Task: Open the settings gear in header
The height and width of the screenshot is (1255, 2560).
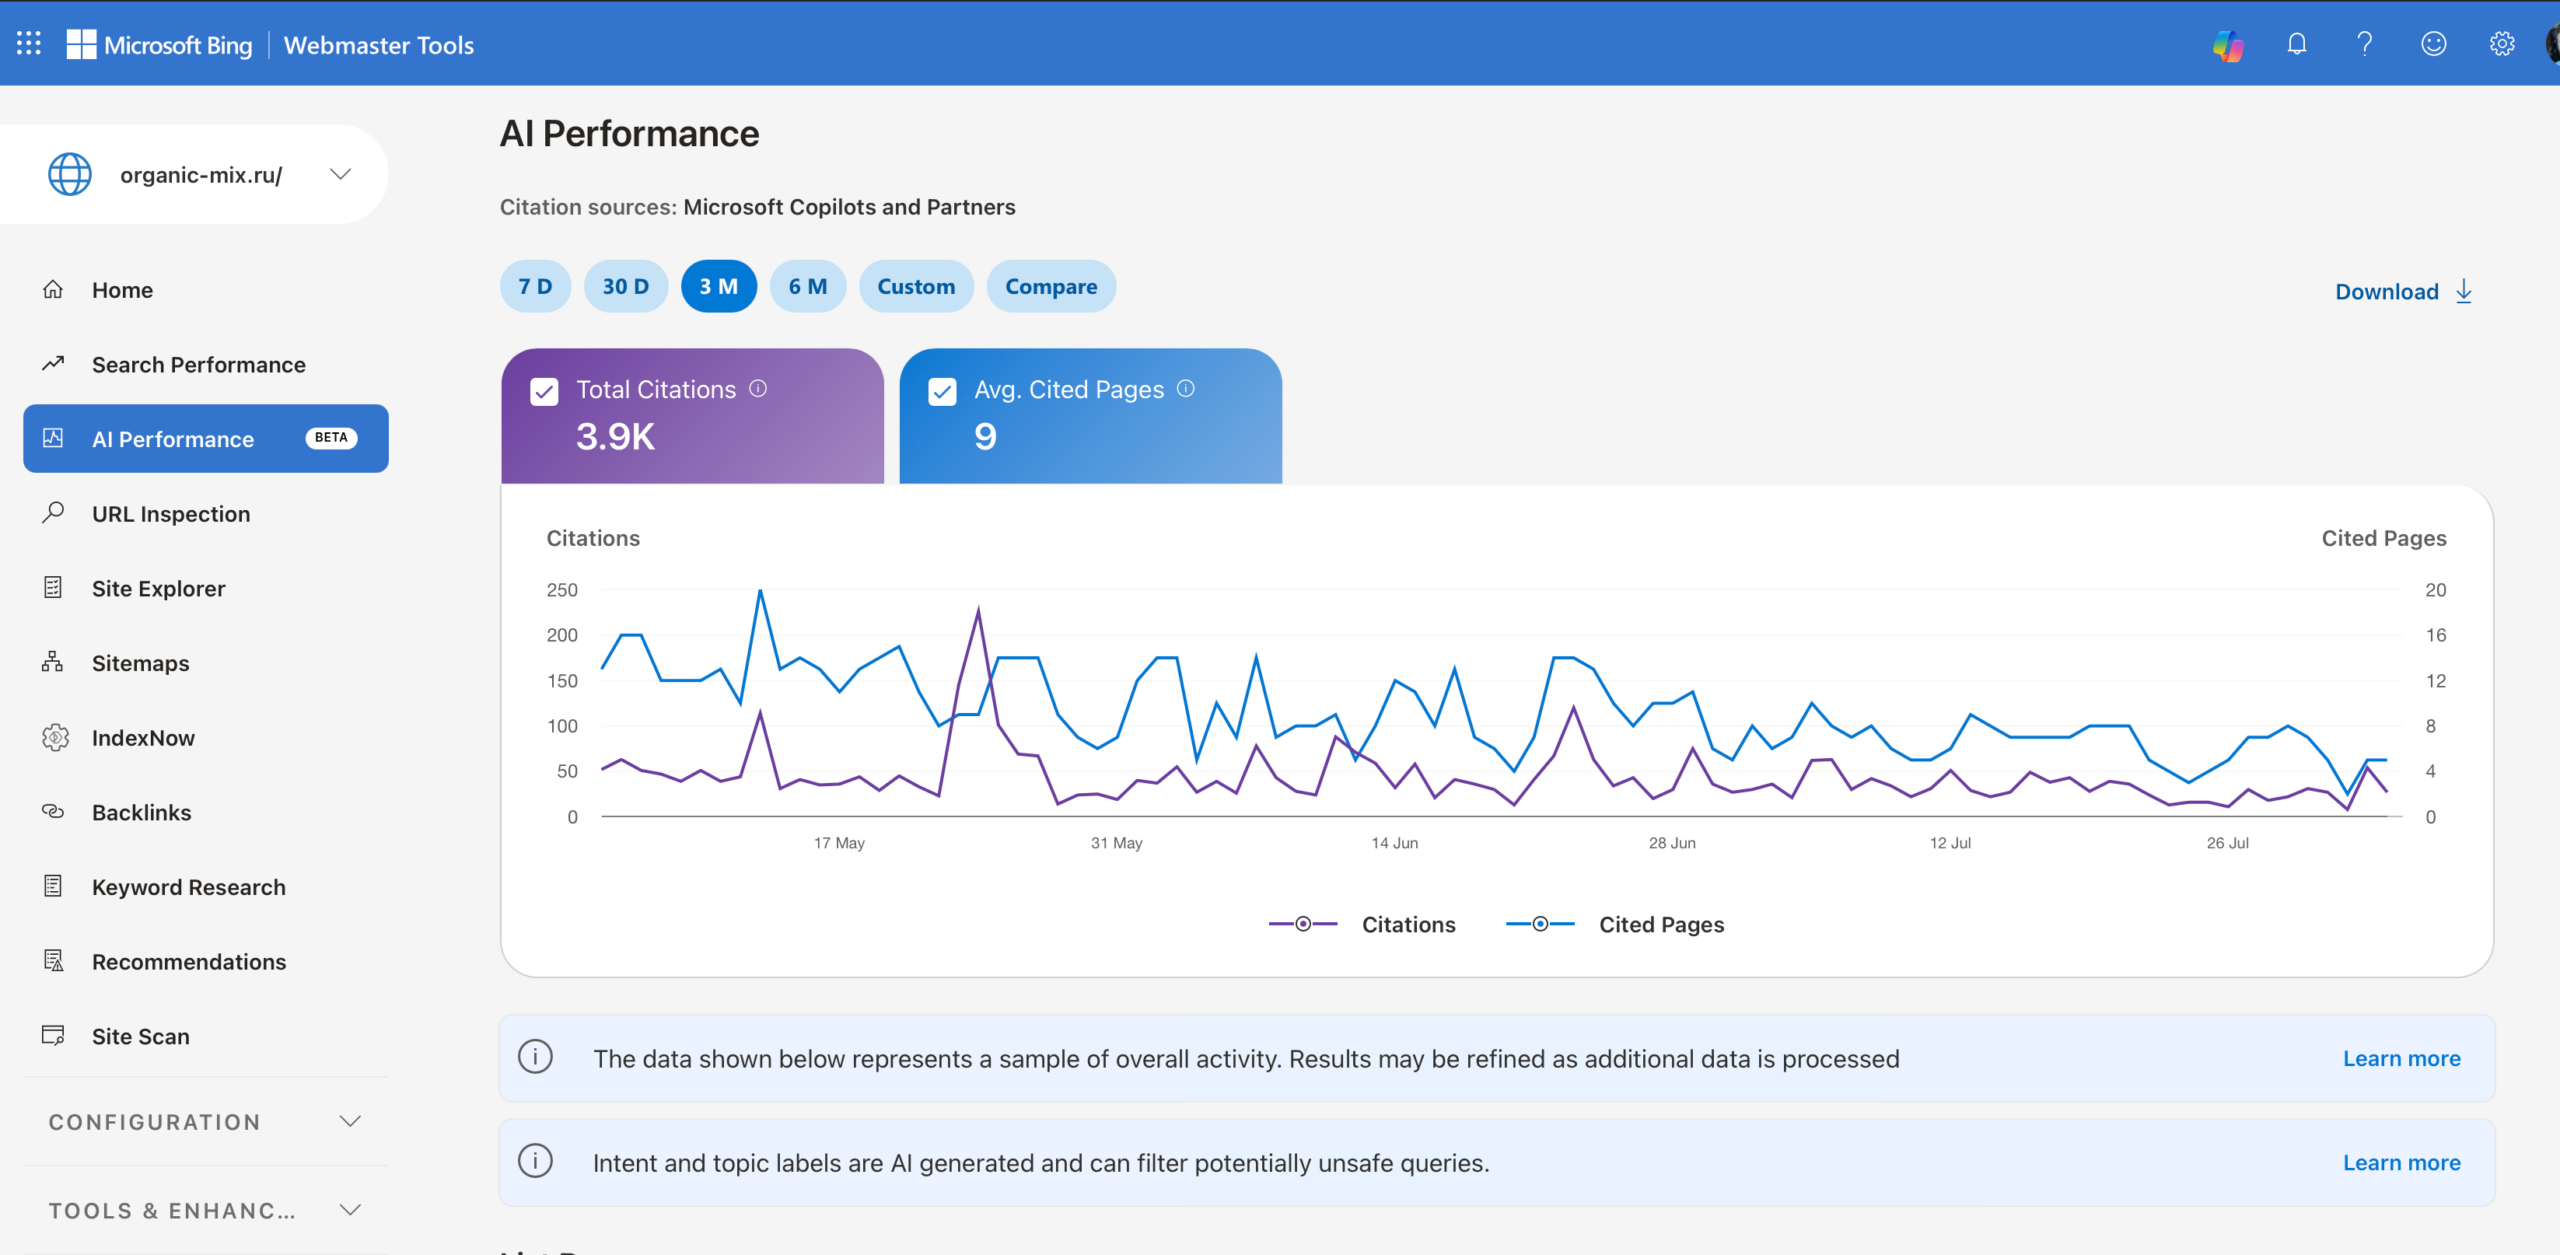Action: [x=2501, y=44]
